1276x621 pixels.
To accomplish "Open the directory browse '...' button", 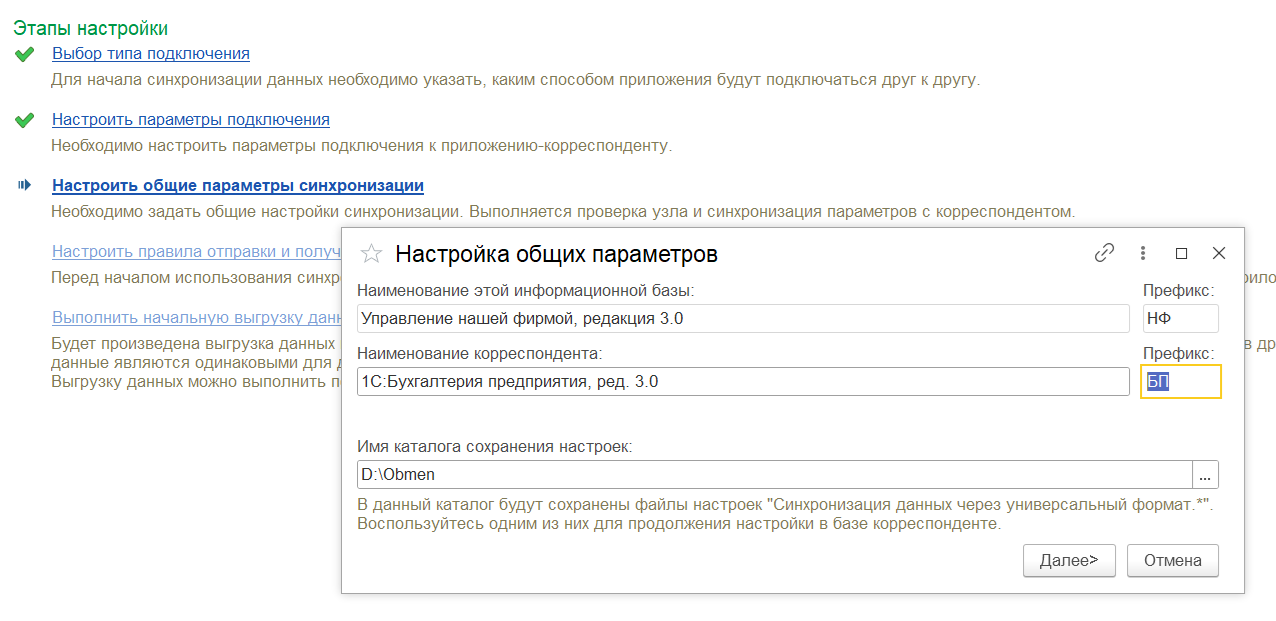I will (1205, 474).
